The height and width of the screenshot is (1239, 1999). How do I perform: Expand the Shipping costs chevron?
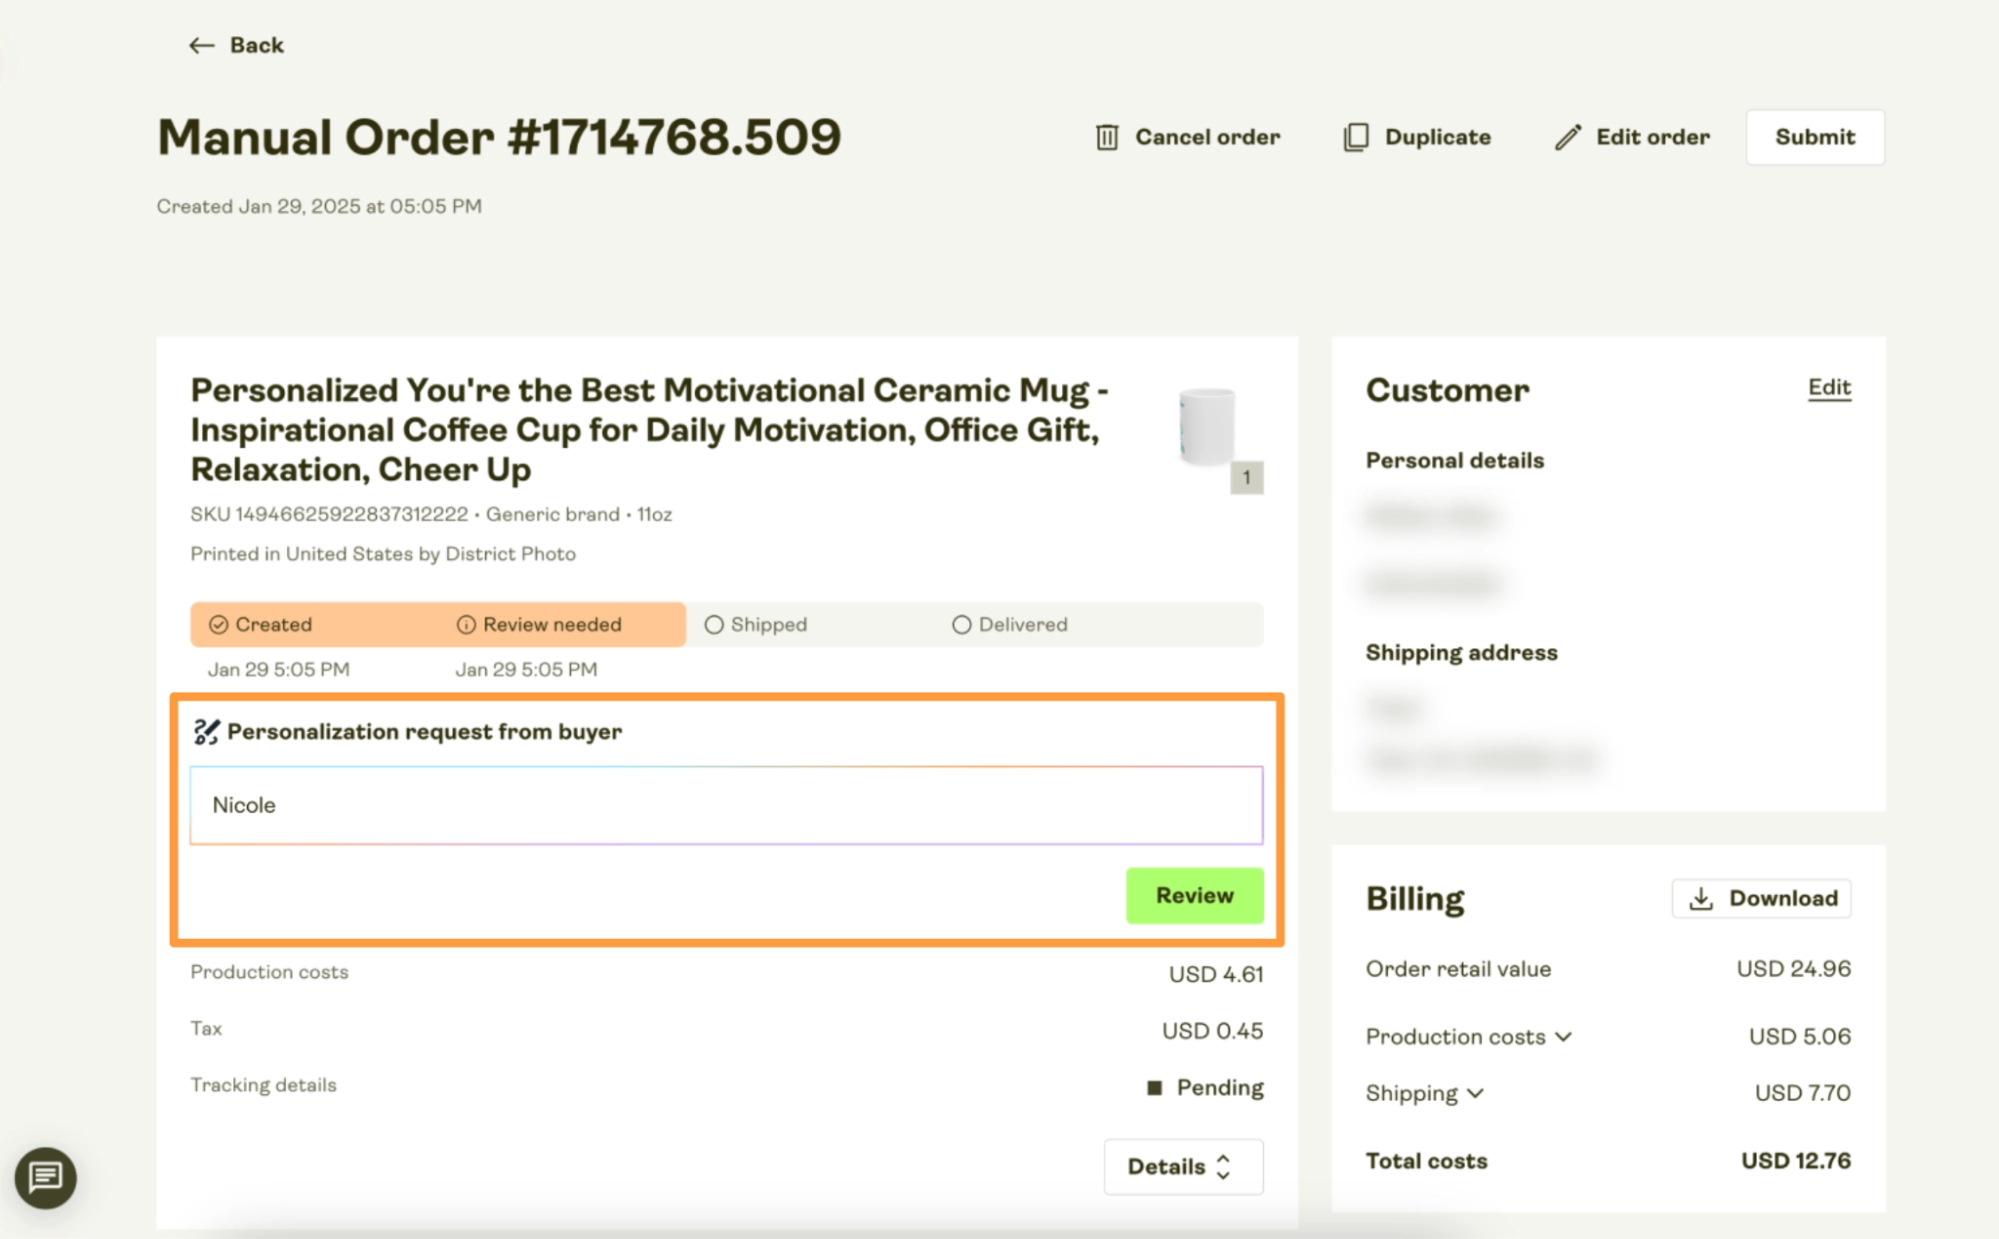pos(1475,1094)
